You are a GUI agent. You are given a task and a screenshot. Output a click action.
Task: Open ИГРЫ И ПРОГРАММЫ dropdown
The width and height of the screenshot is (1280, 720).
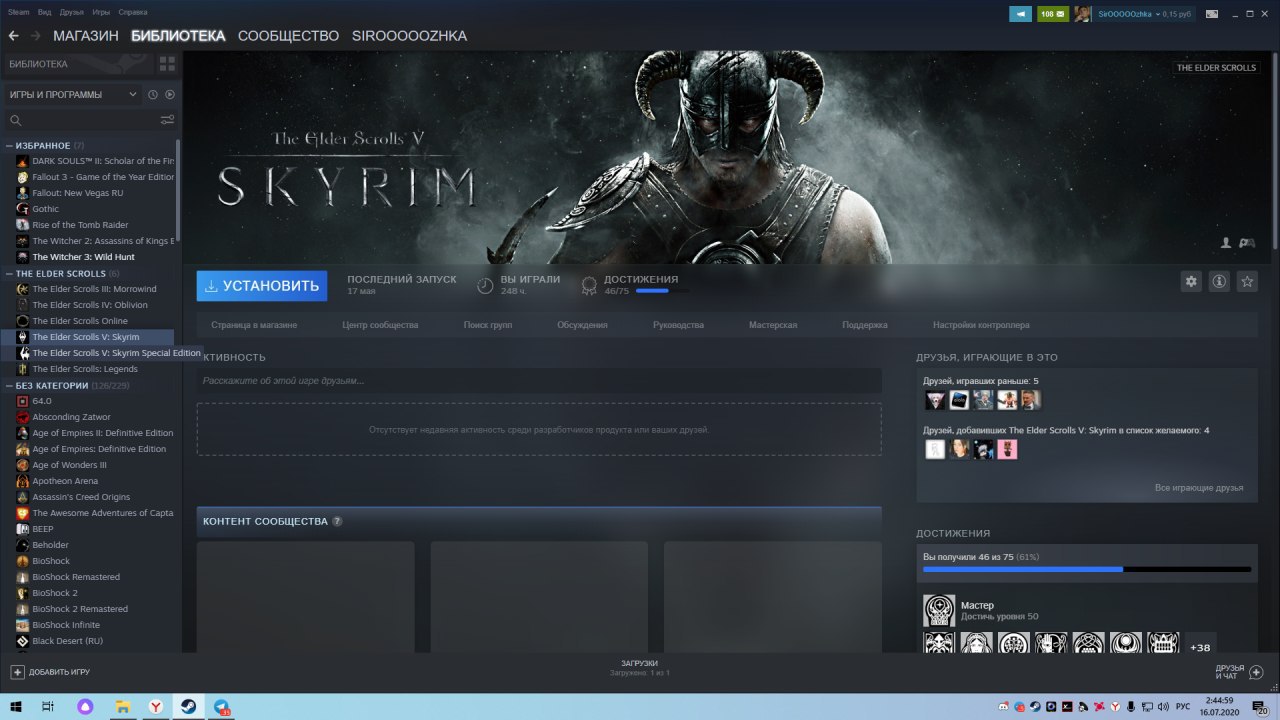(73, 95)
